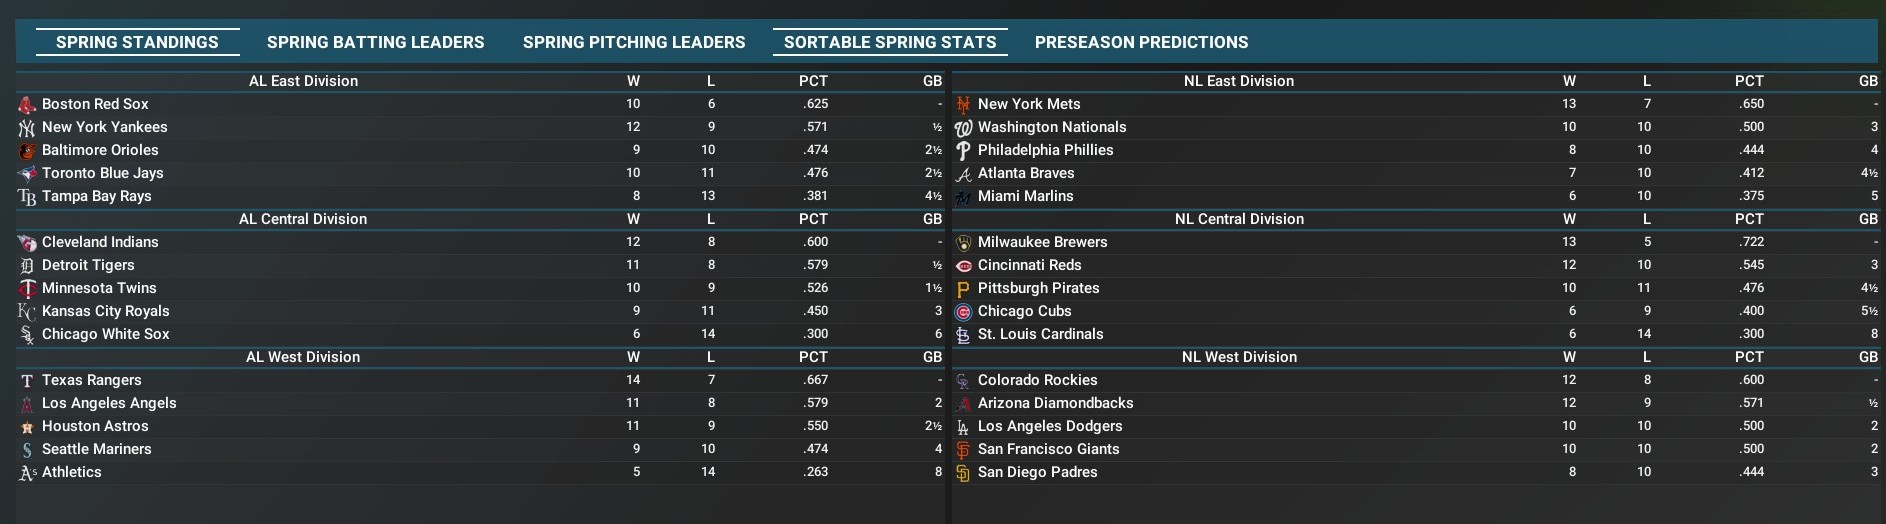Click the San Diego Padres logo icon
Image resolution: width=1886 pixels, height=524 pixels.
click(963, 472)
